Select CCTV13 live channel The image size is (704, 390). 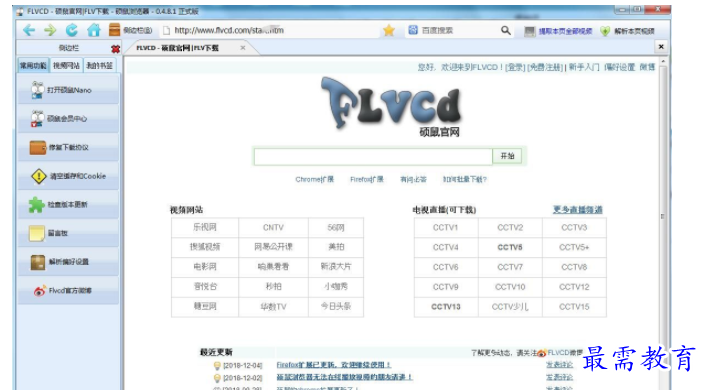click(446, 307)
